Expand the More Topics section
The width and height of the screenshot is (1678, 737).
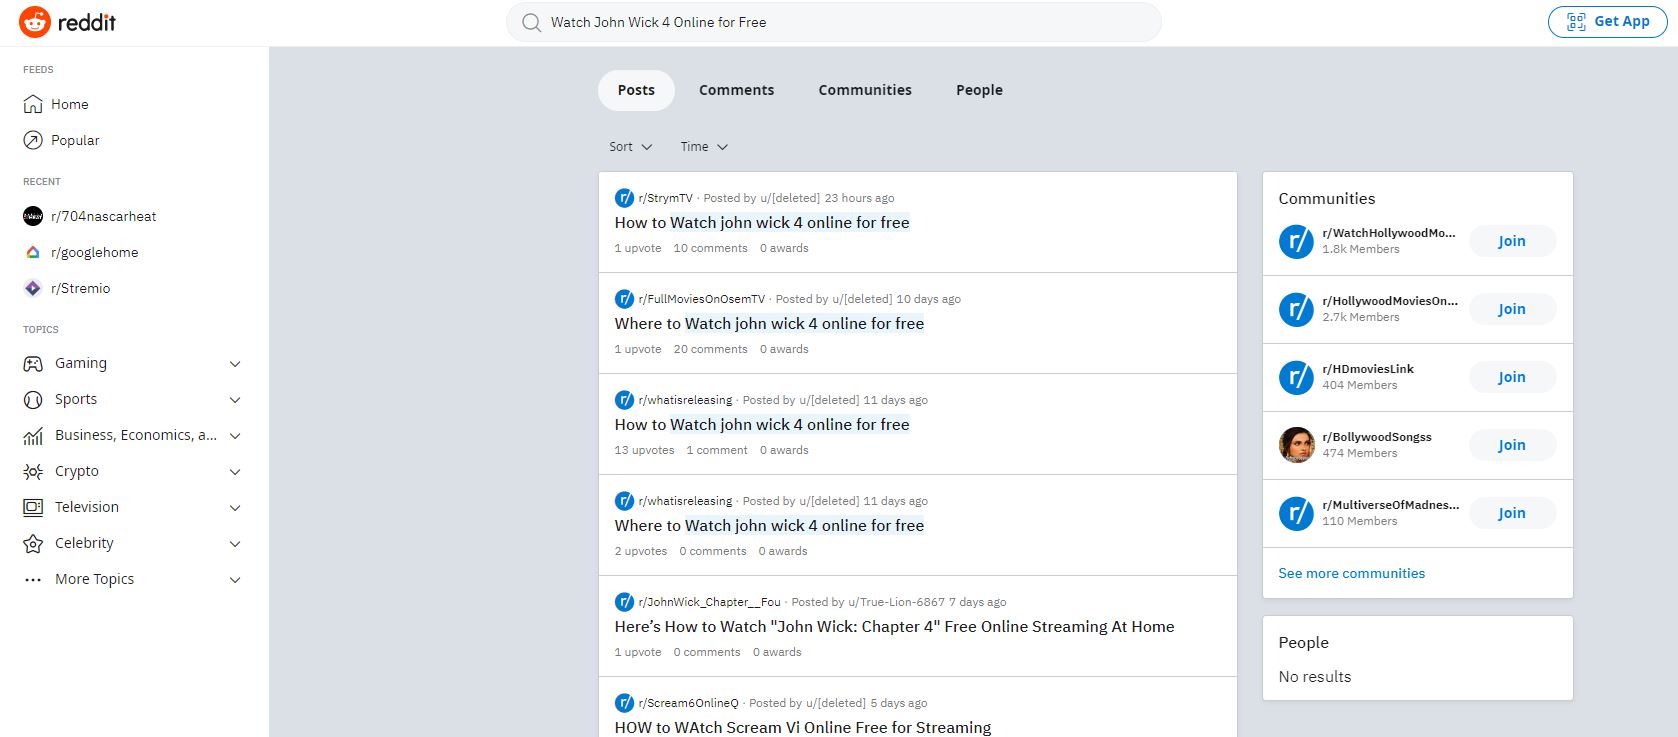click(x=235, y=580)
